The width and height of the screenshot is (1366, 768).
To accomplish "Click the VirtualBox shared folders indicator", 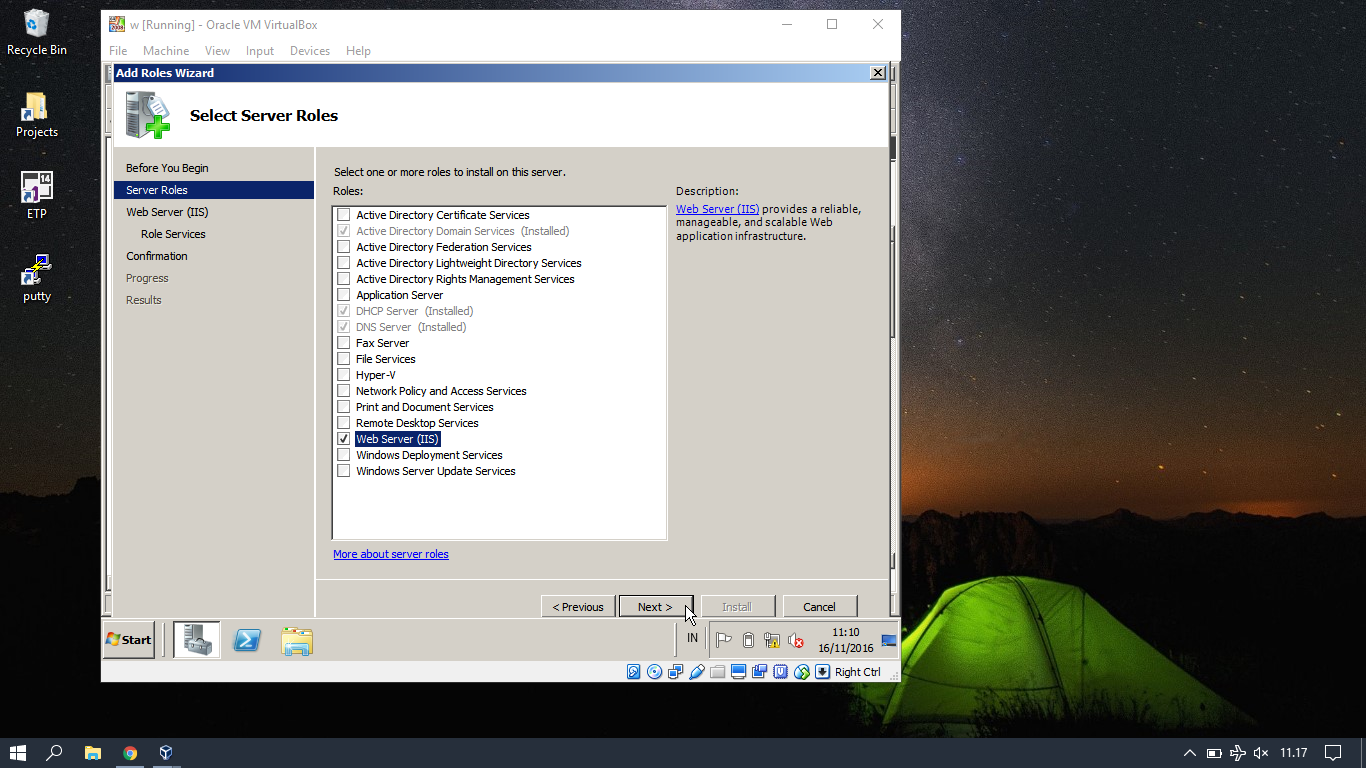I will pos(717,672).
